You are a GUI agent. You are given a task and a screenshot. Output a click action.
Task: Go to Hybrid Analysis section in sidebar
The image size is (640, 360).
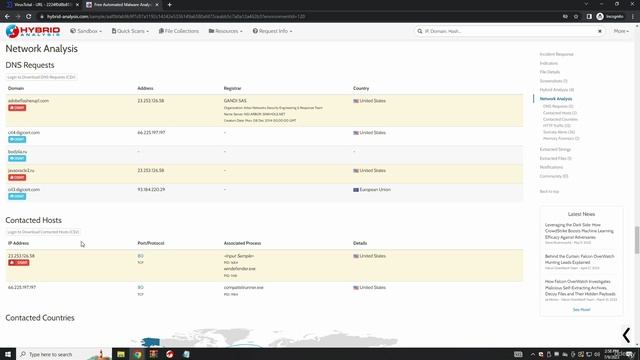[557, 89]
